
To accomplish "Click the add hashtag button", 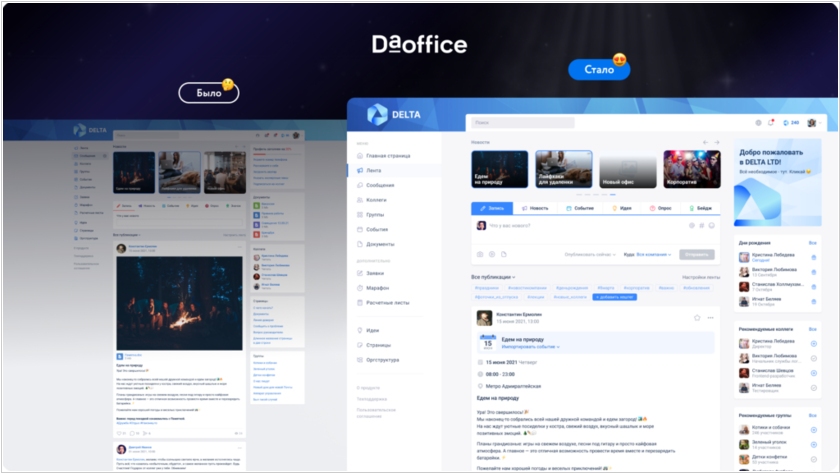I will (614, 297).
